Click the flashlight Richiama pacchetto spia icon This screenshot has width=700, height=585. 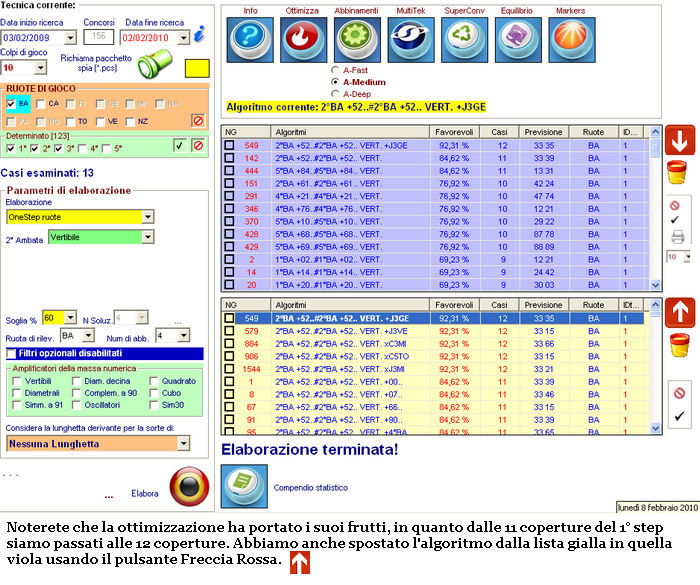pyautogui.click(x=155, y=64)
